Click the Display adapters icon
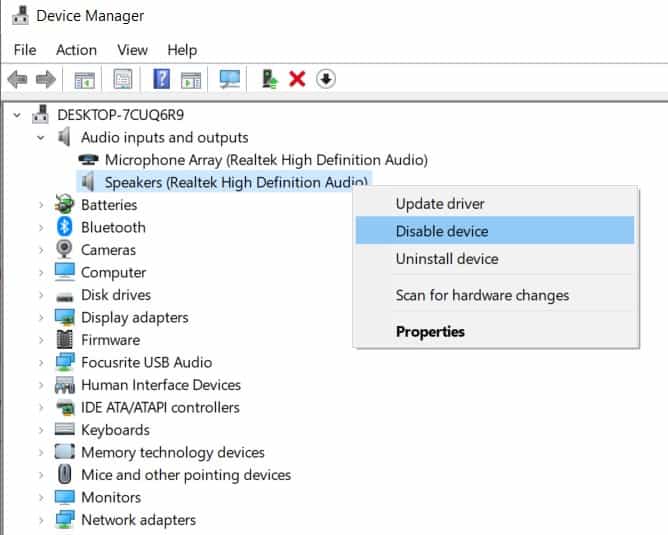The height and width of the screenshot is (535, 668). point(65,317)
